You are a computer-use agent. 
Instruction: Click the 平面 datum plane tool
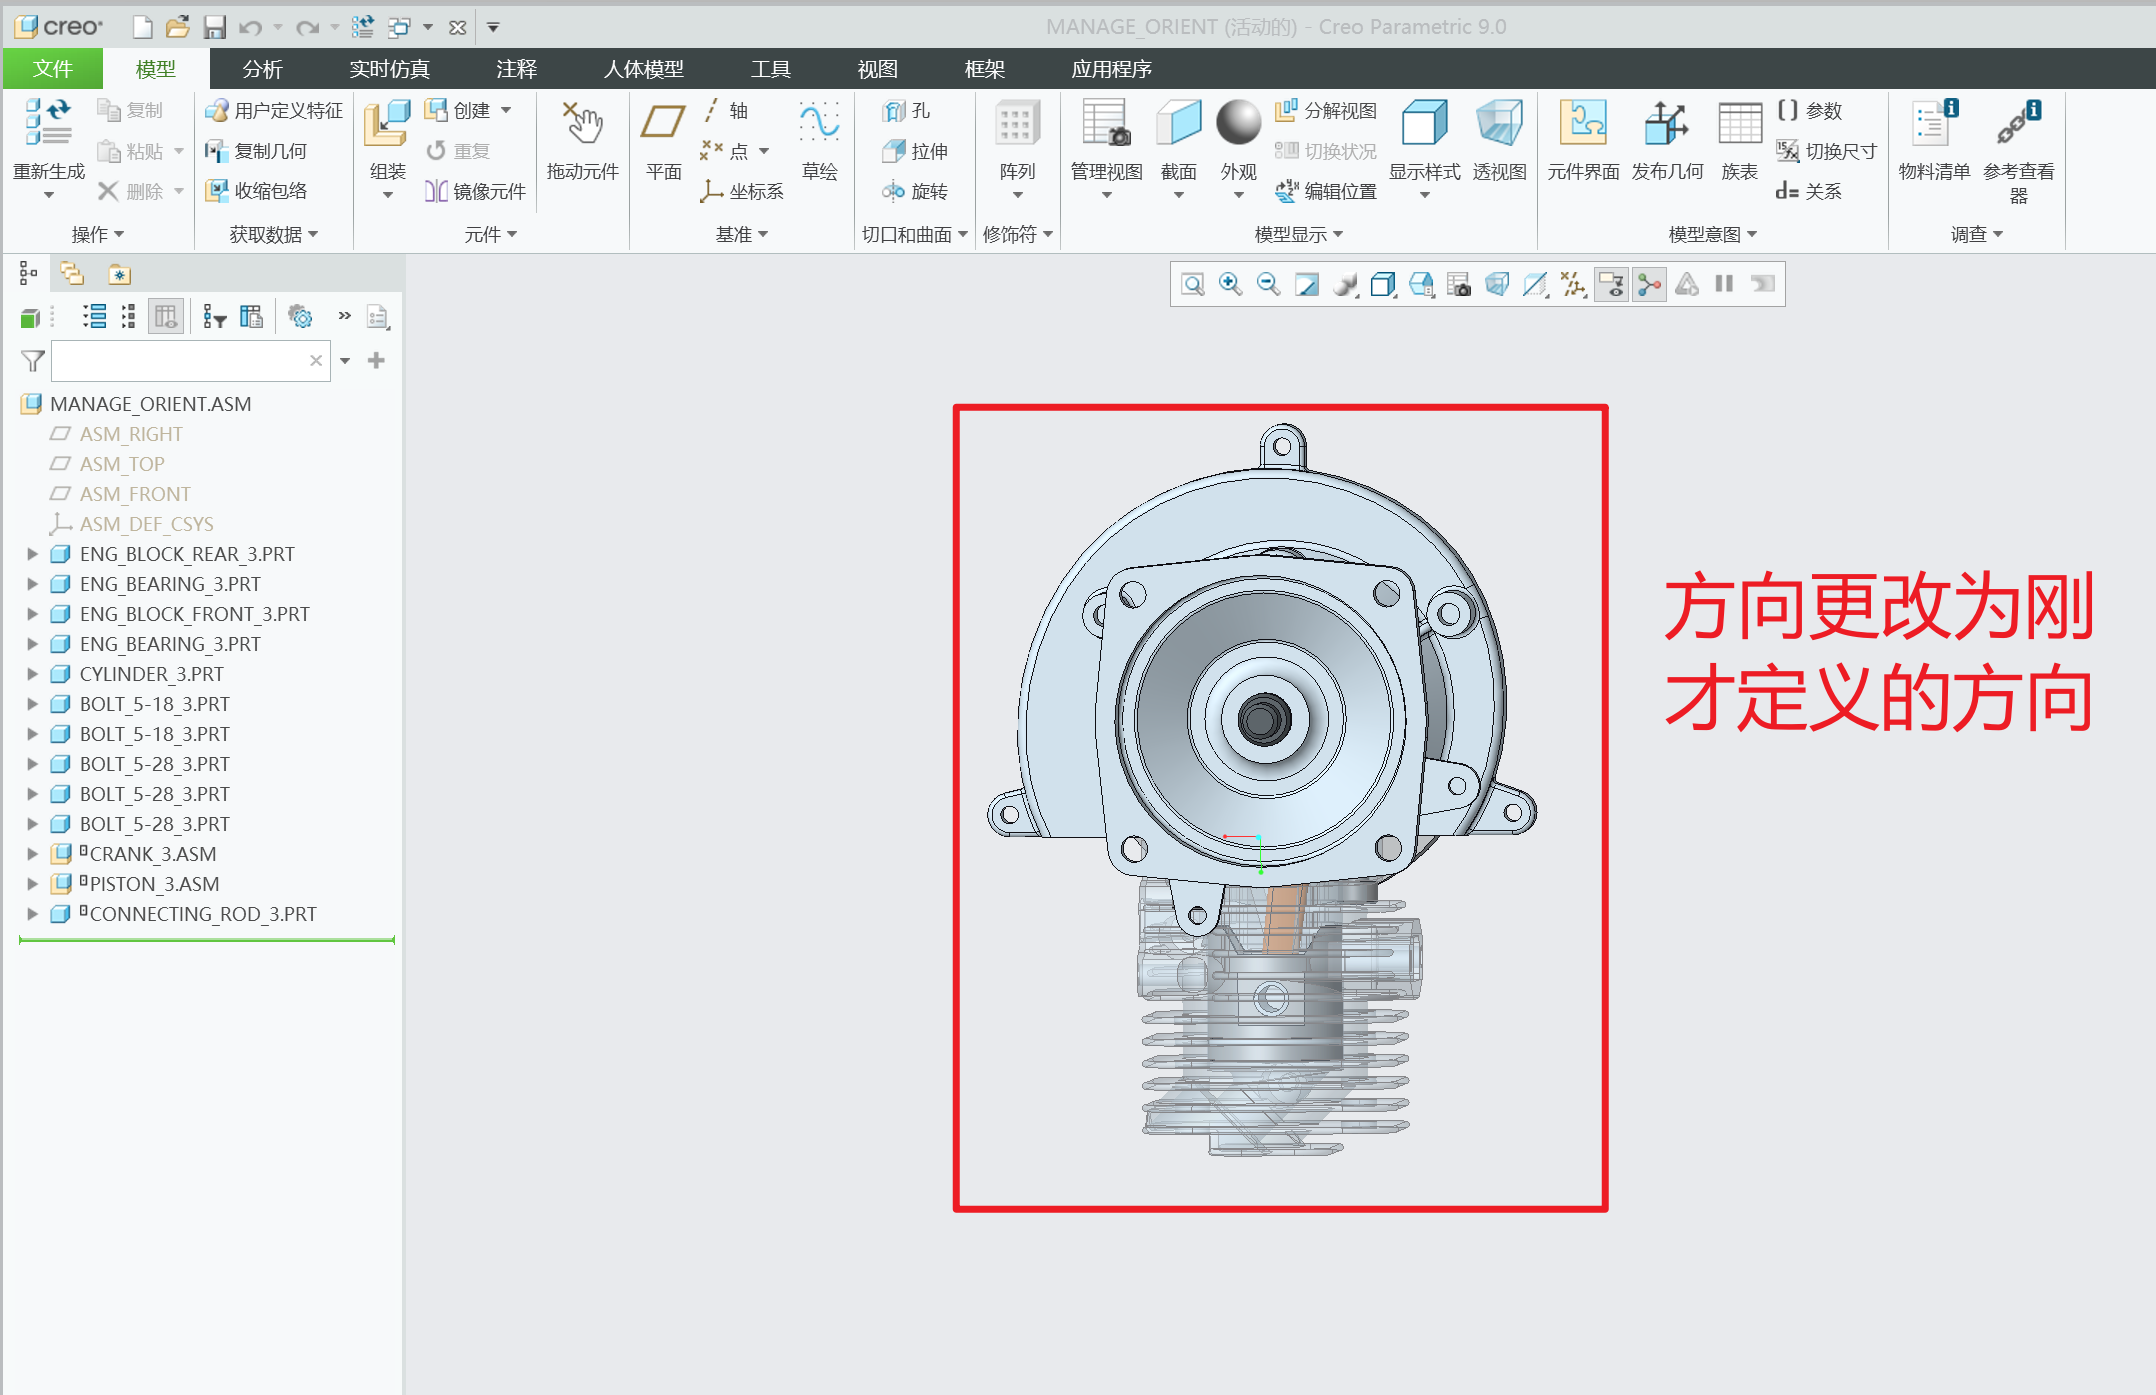[x=663, y=140]
